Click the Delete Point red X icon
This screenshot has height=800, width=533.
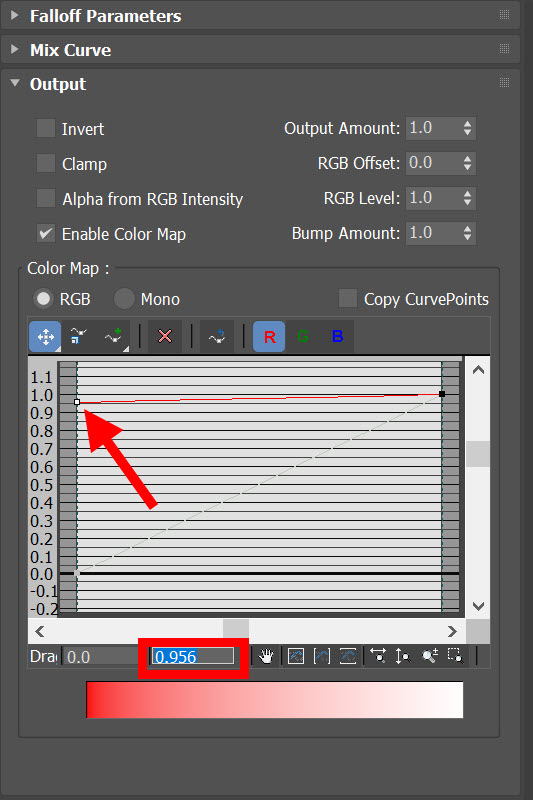[x=165, y=337]
